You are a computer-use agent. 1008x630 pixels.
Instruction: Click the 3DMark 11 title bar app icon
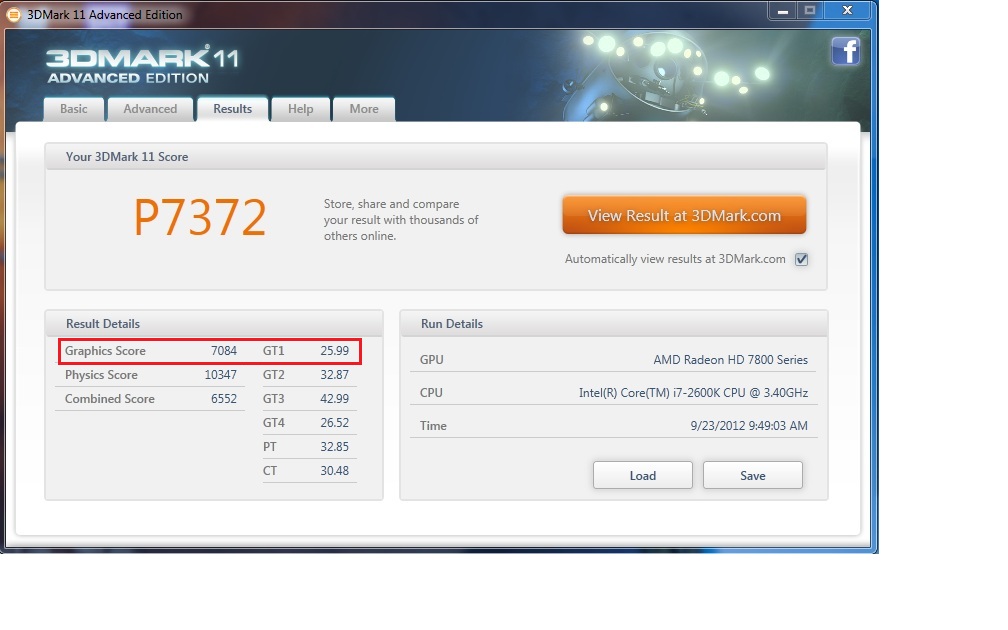tap(13, 14)
